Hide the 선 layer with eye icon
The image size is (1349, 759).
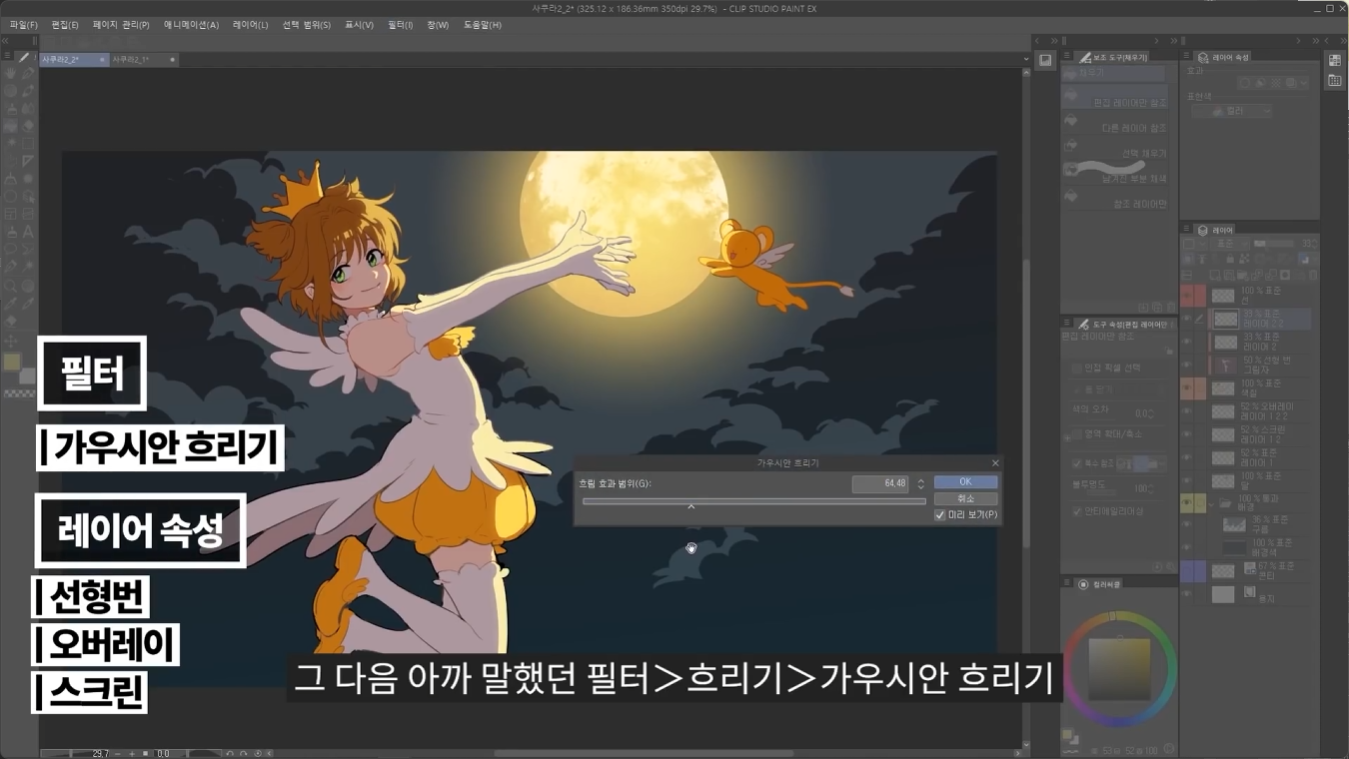point(1186,295)
